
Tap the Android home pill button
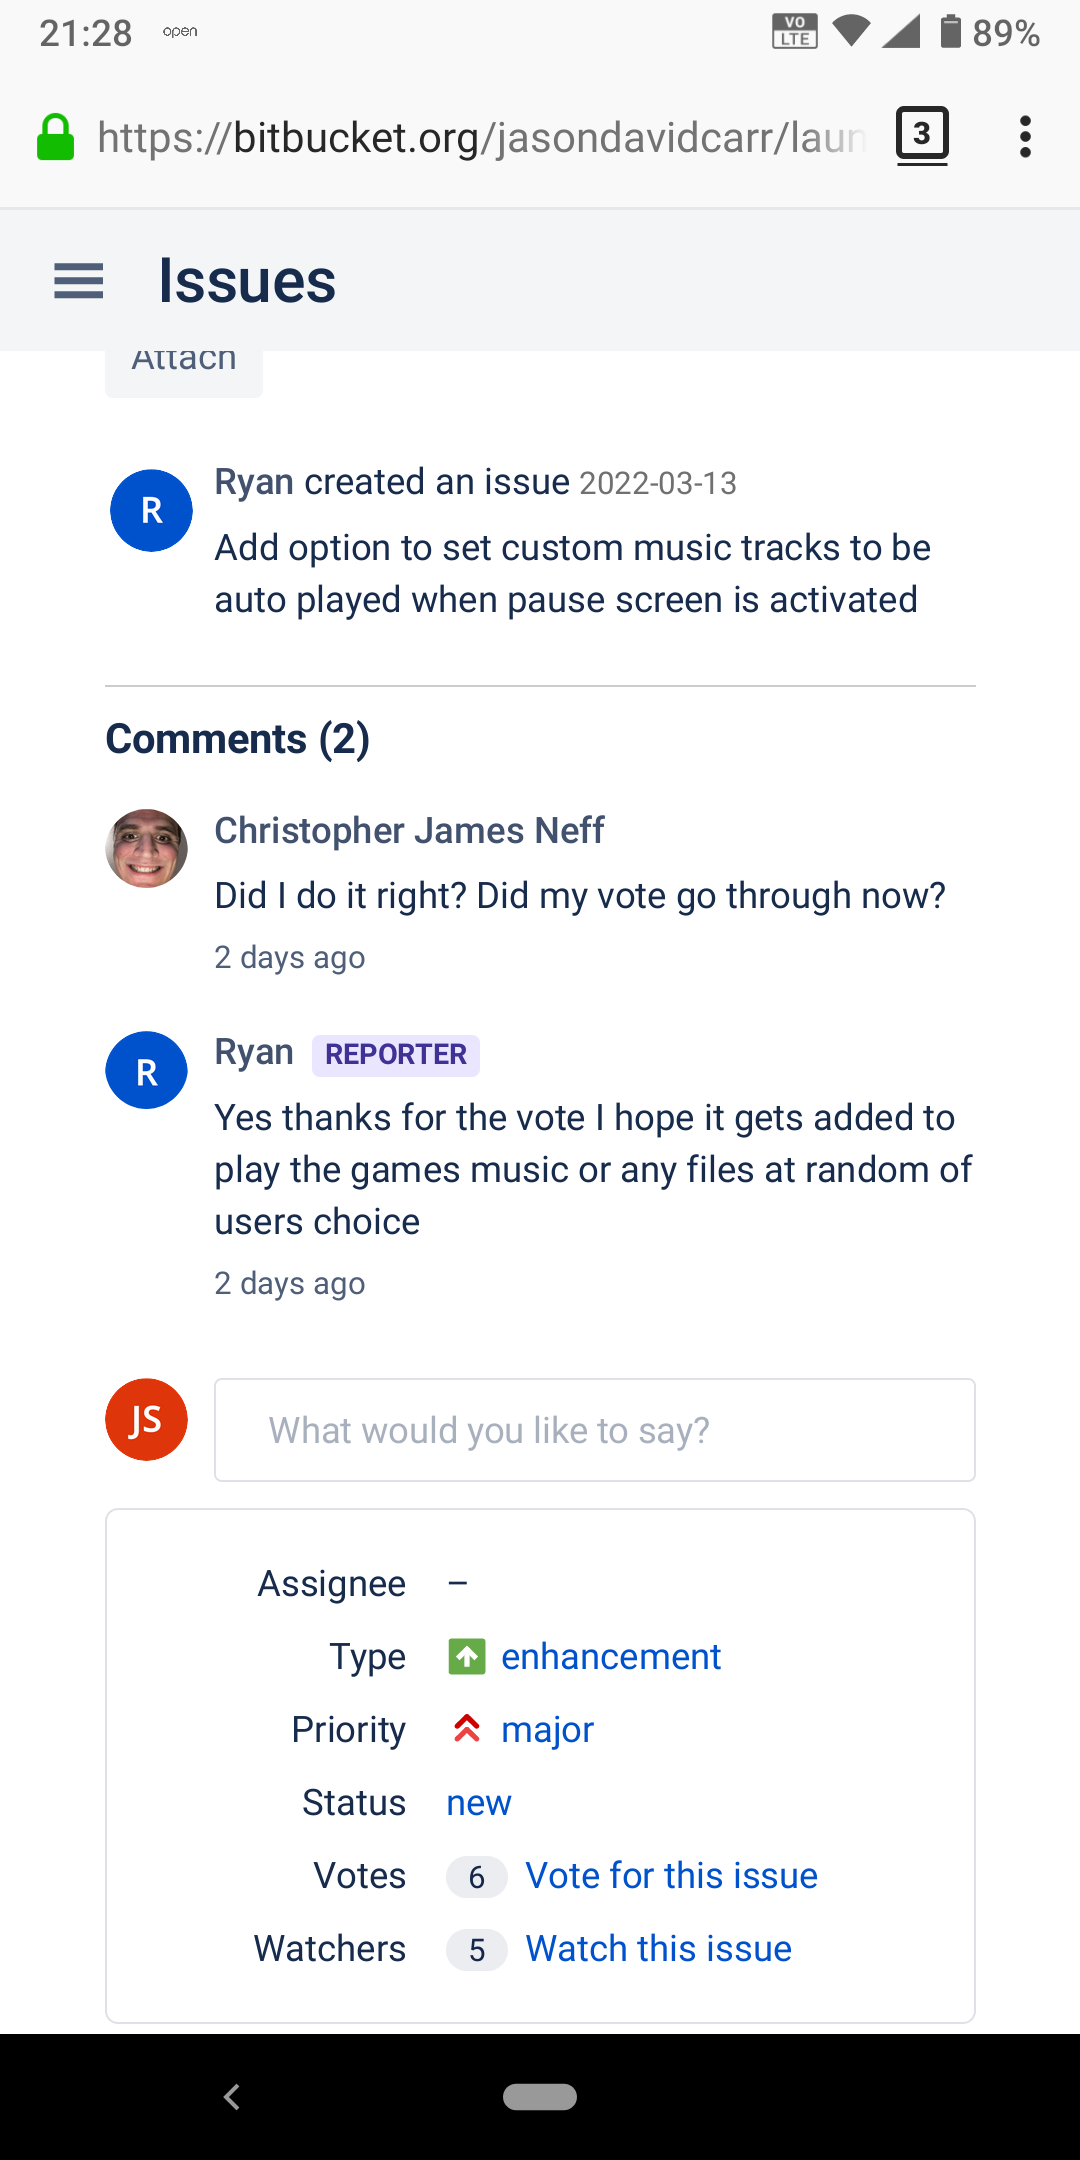[540, 2097]
